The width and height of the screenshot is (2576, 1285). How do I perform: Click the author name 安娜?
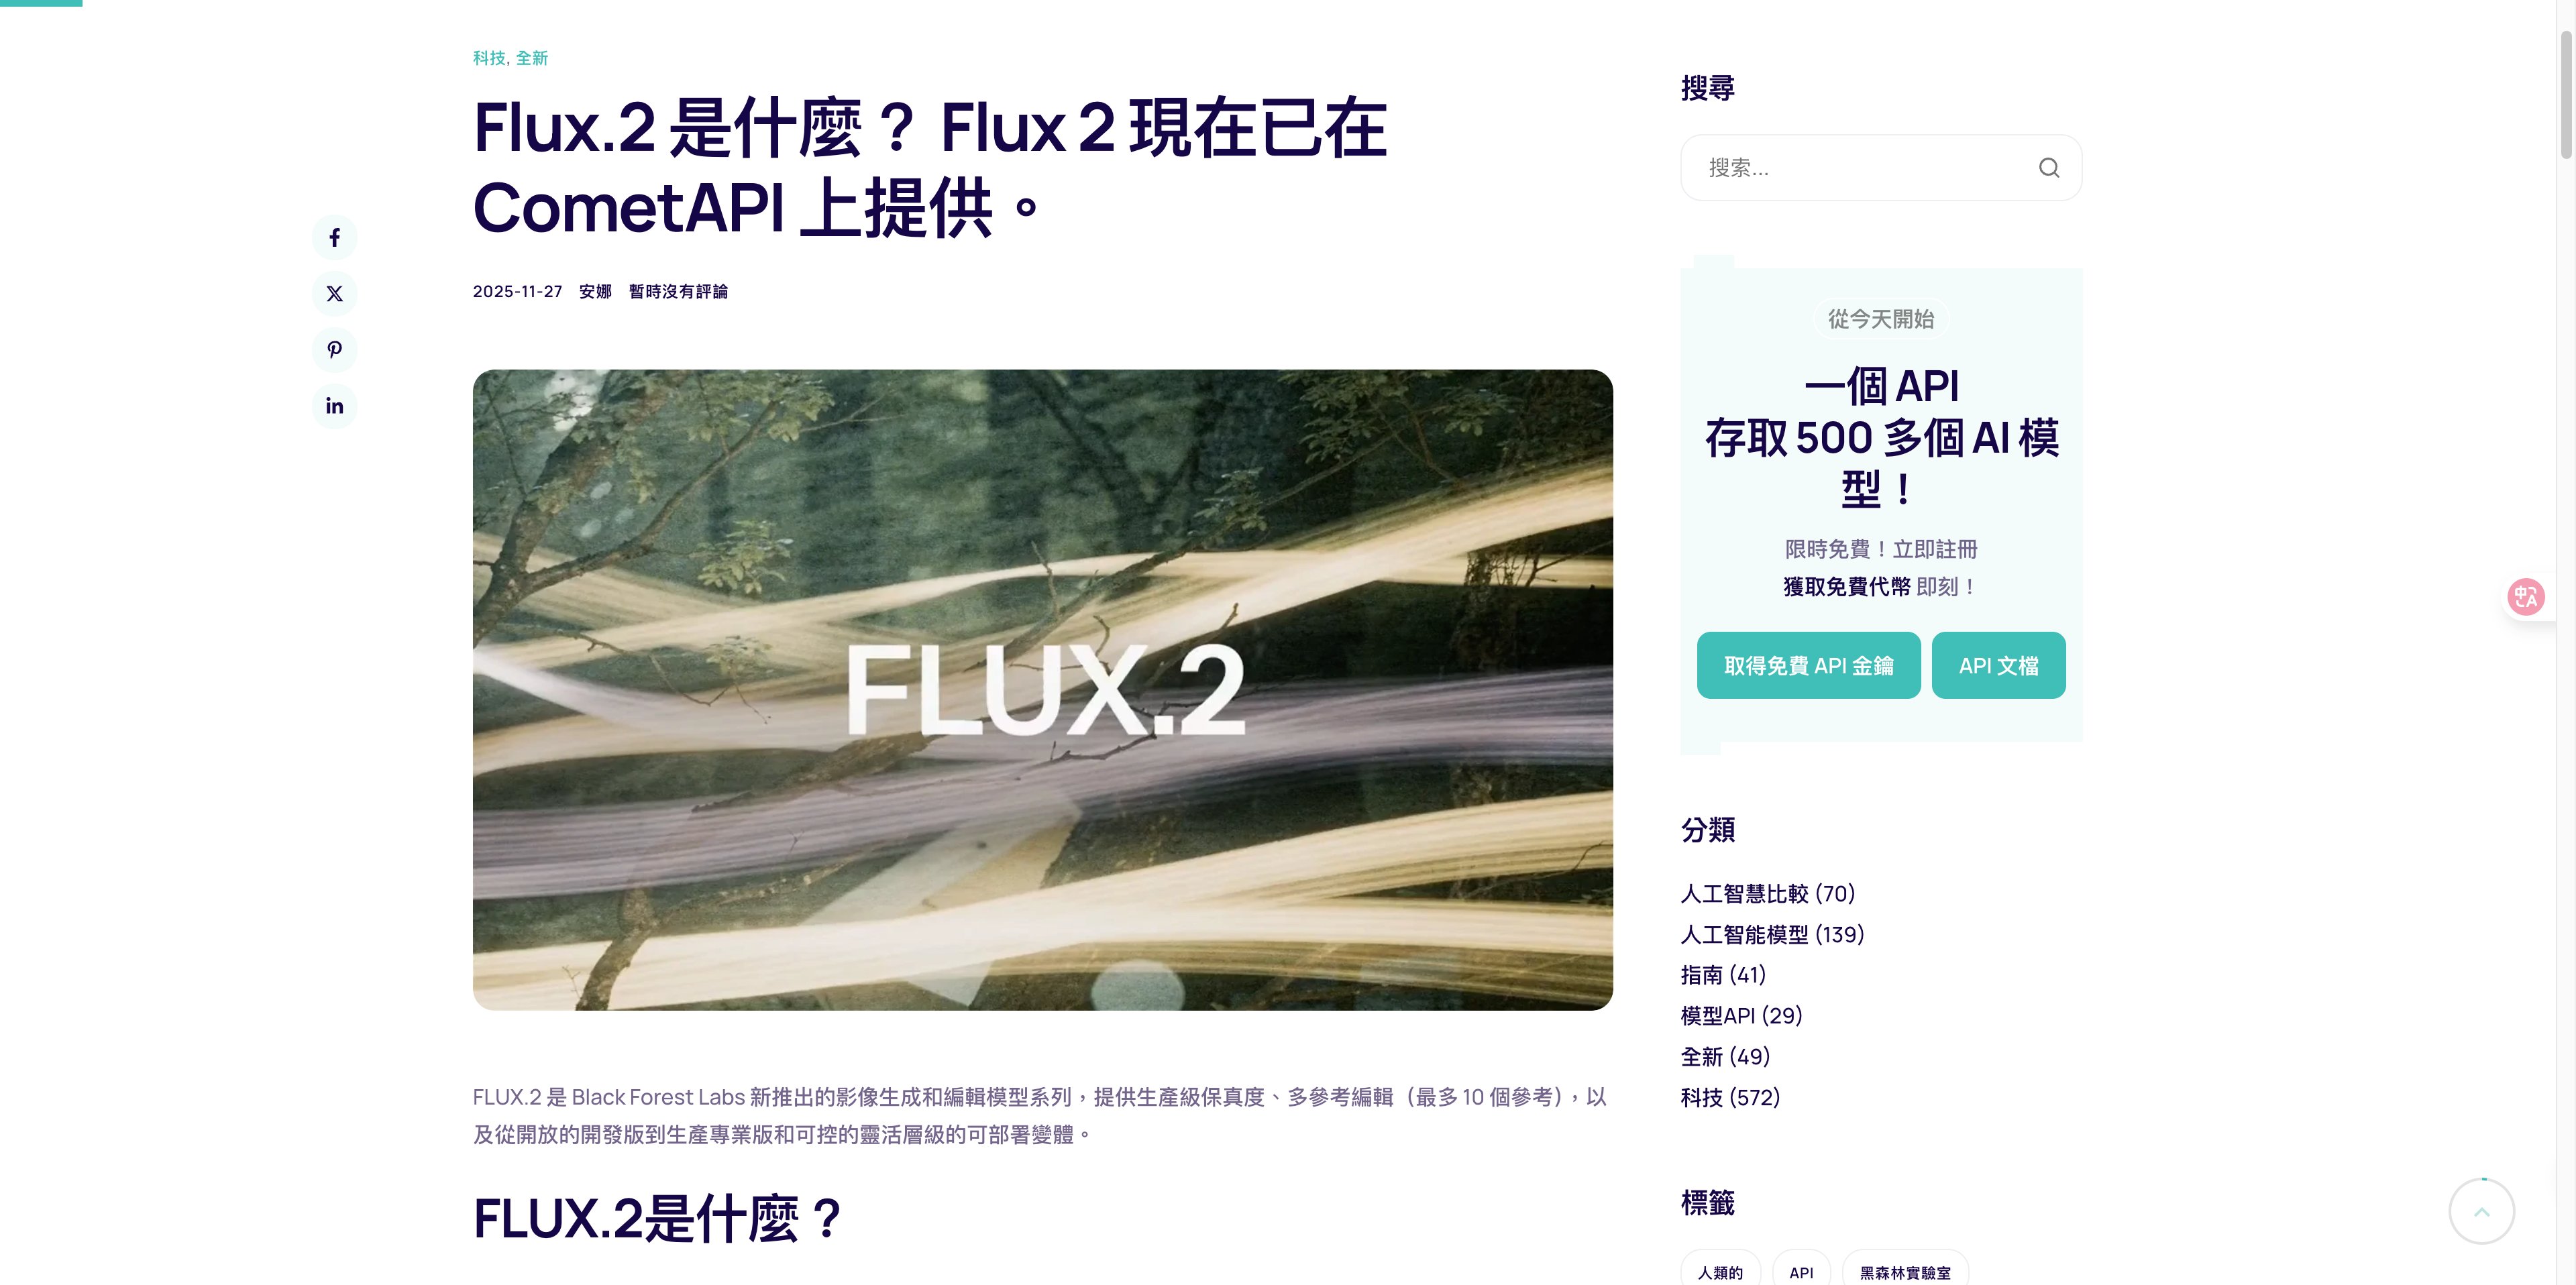pyautogui.click(x=595, y=291)
